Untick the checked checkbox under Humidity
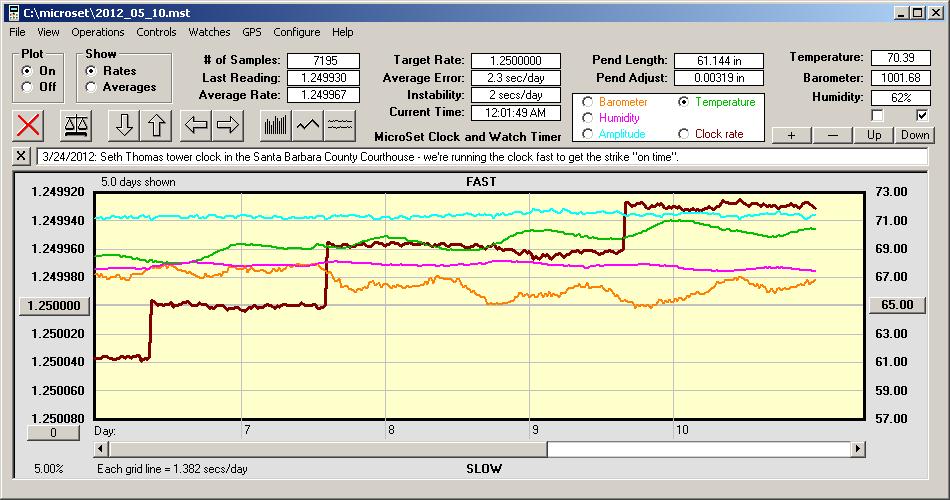Image resolution: width=950 pixels, height=500 pixels. (922, 115)
